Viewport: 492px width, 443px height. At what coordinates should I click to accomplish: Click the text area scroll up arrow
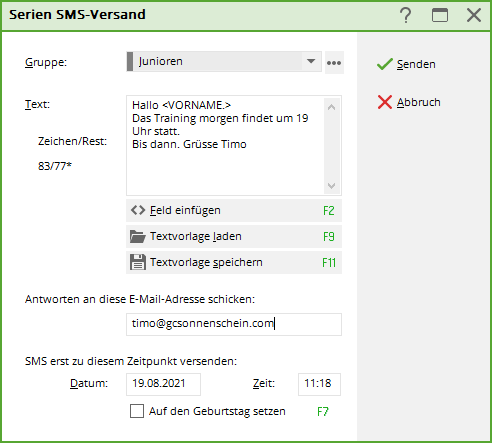331,107
